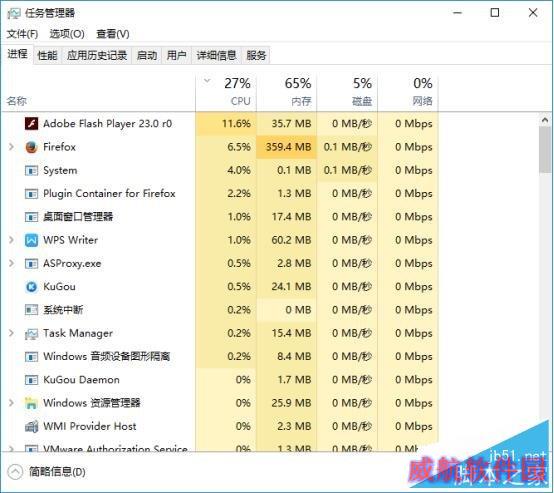Screen dimensions: 554x493
Task: Sort by the CPU column header
Action: point(226,92)
